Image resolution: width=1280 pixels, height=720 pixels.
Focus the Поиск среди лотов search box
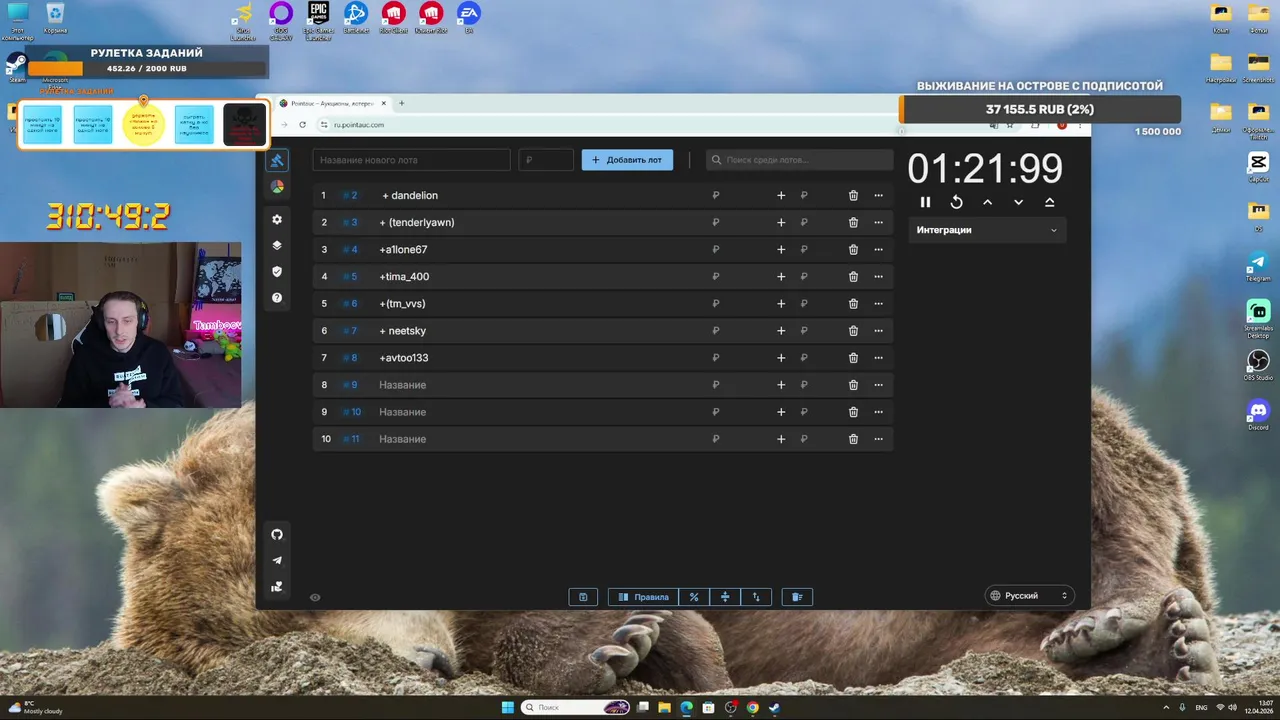click(x=800, y=160)
